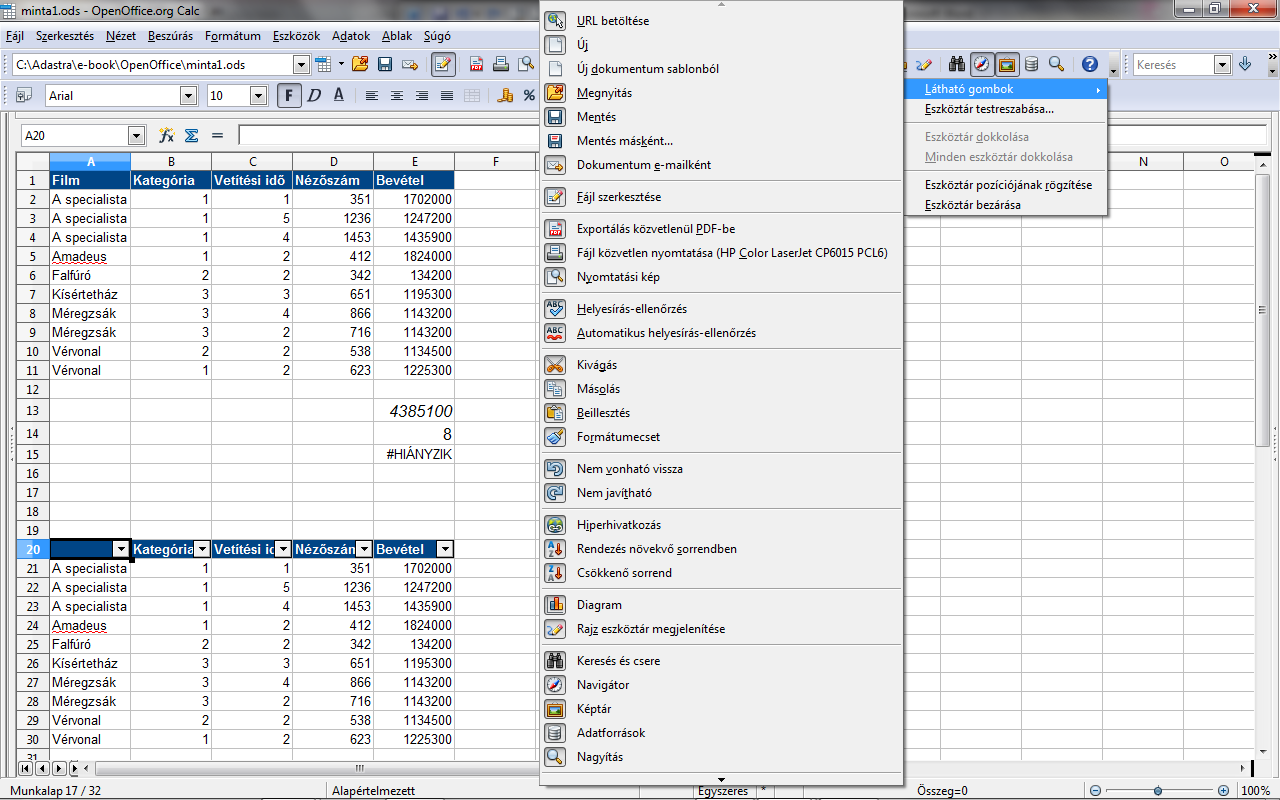Click the blue down-arrow Find Next search icon

click(x=1245, y=64)
